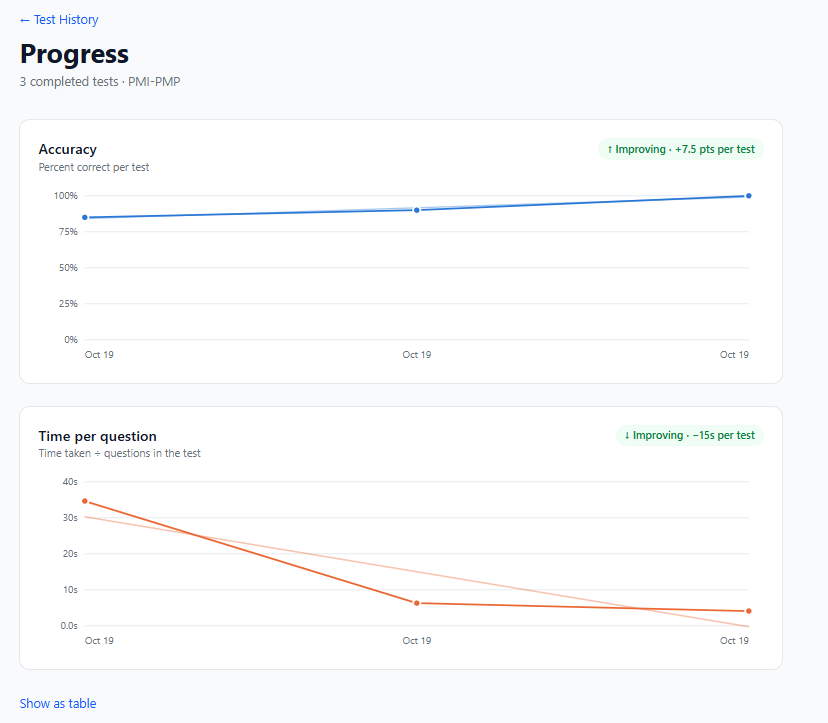
Task: Click the 10s axis label in time chart
Action: [x=70, y=589]
